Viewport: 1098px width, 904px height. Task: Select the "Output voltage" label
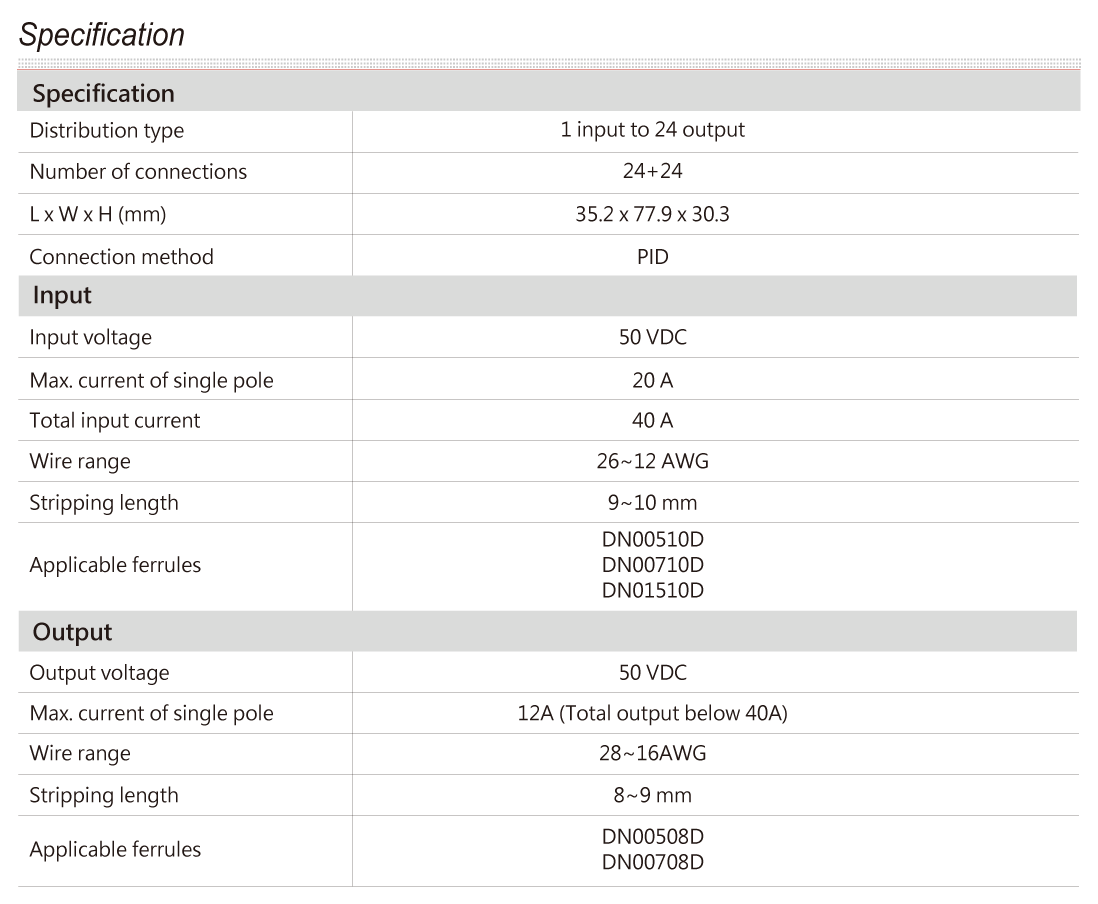tap(99, 673)
